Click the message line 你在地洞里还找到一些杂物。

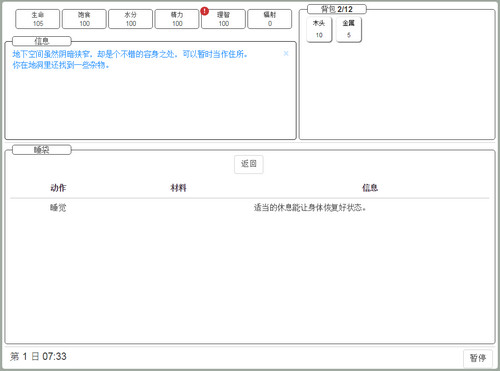point(61,65)
